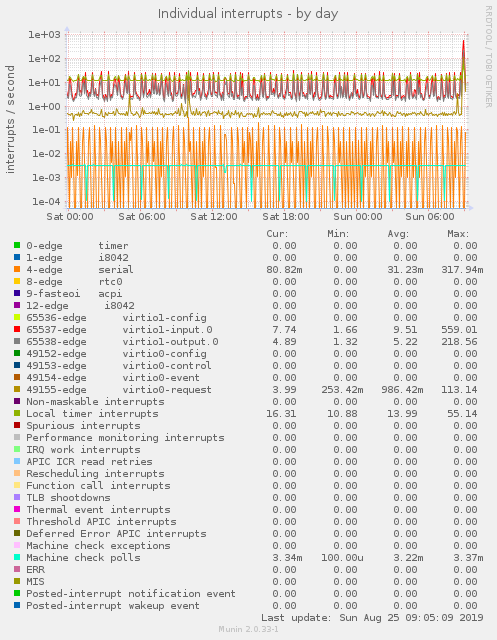Click the Munin 2.0.33-1 footer text
The width and height of the screenshot is (497, 640).
pyautogui.click(x=248, y=629)
